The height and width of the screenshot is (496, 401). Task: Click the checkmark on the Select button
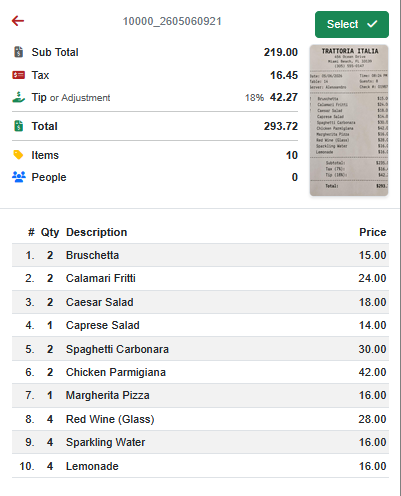[372, 24]
